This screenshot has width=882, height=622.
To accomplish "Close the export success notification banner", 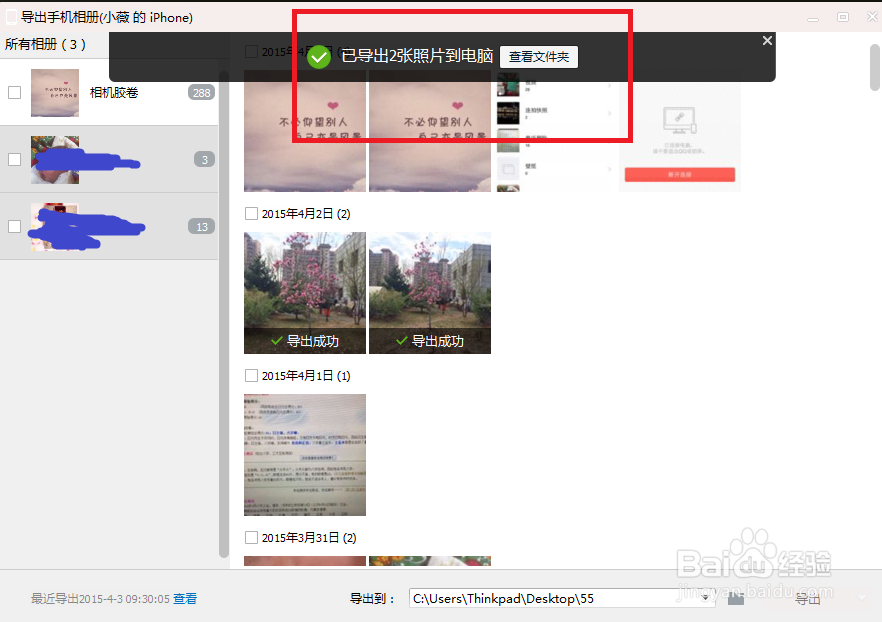I will pyautogui.click(x=767, y=40).
